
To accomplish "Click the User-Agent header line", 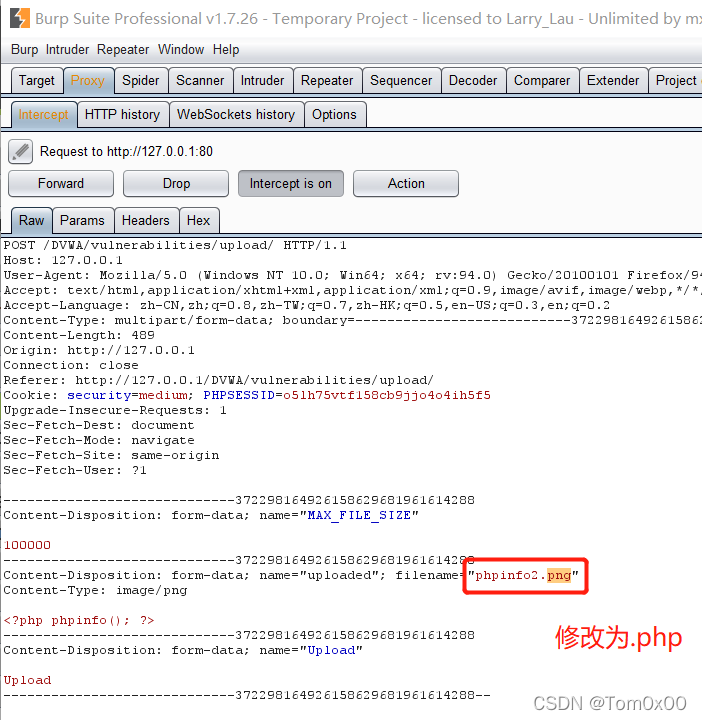I will (x=352, y=276).
